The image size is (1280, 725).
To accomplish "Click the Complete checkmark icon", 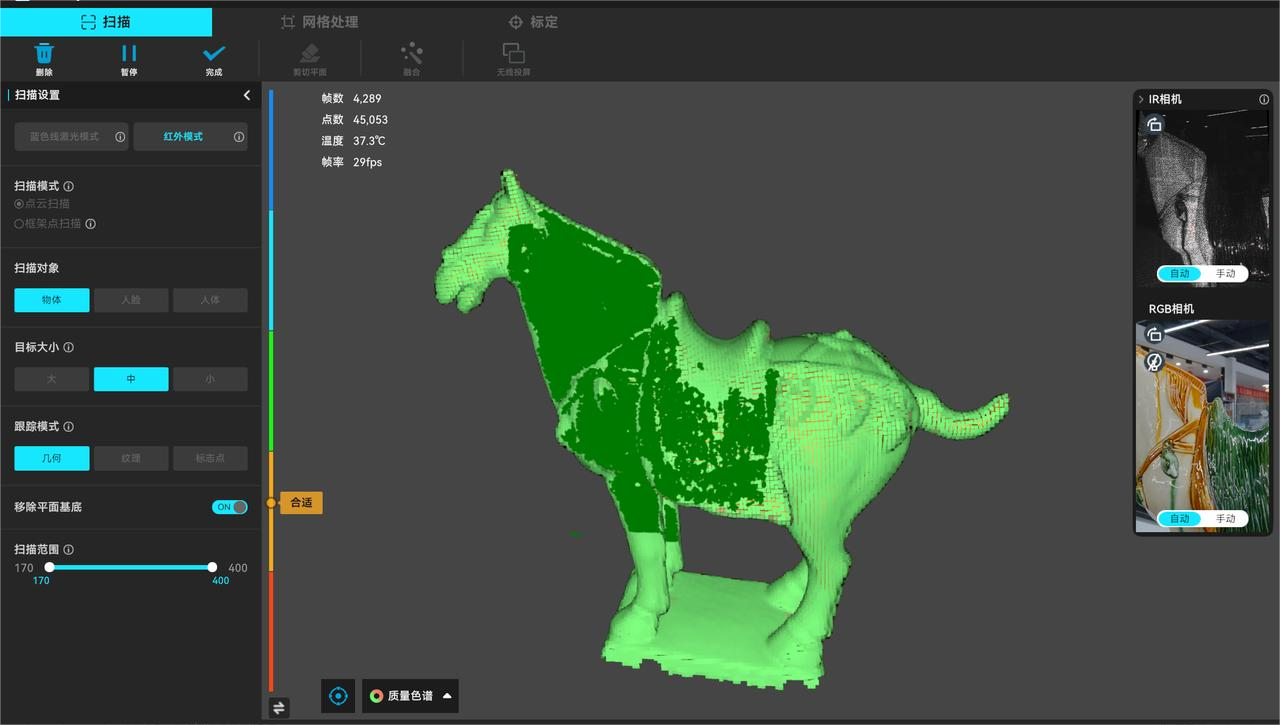I will click(214, 54).
